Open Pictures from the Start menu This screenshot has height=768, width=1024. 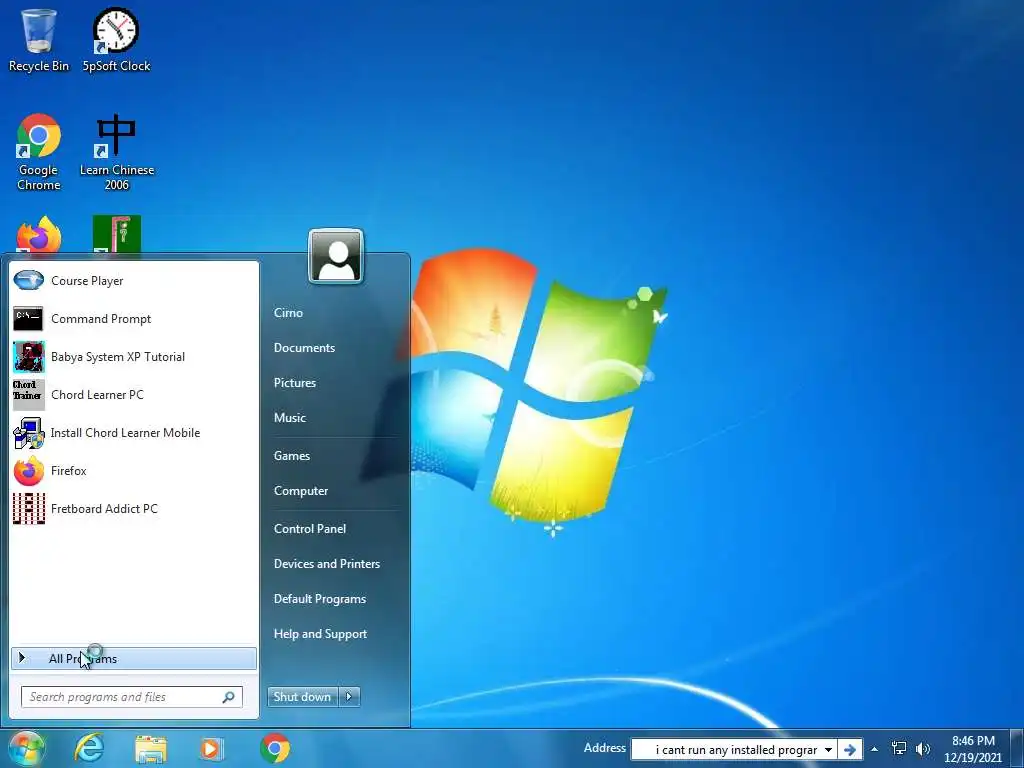click(x=295, y=383)
